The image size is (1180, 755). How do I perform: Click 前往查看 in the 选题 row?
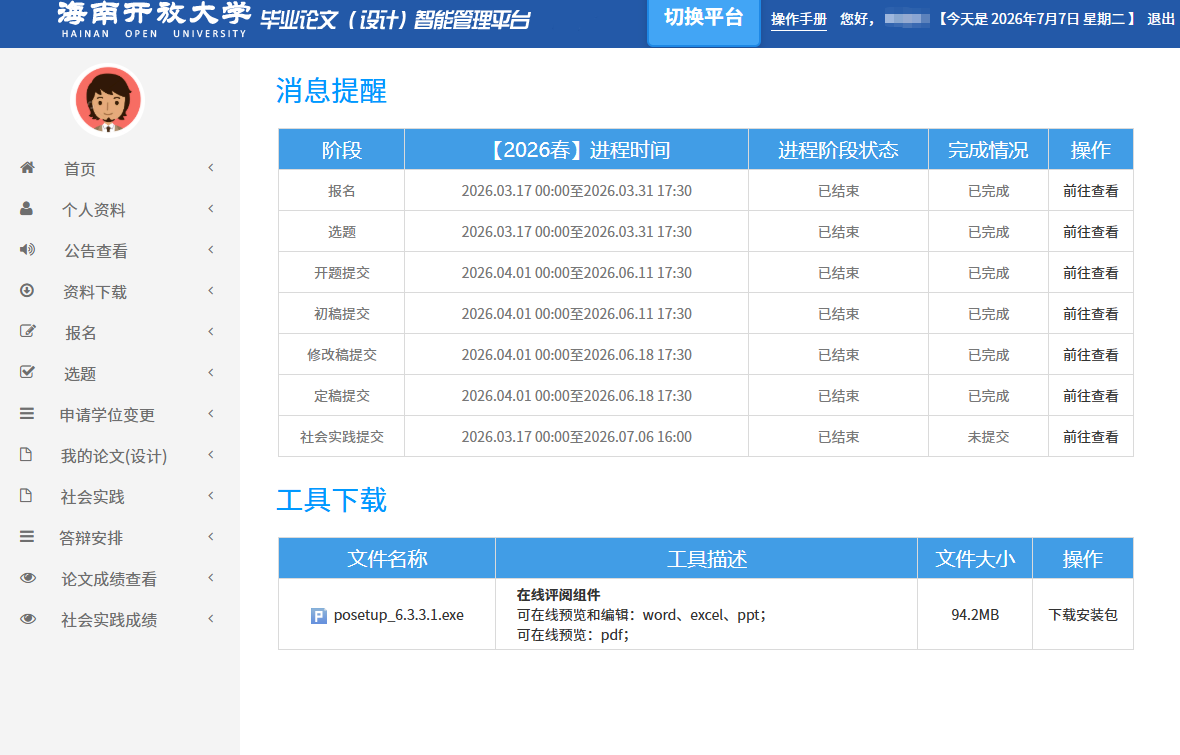pyautogui.click(x=1090, y=232)
